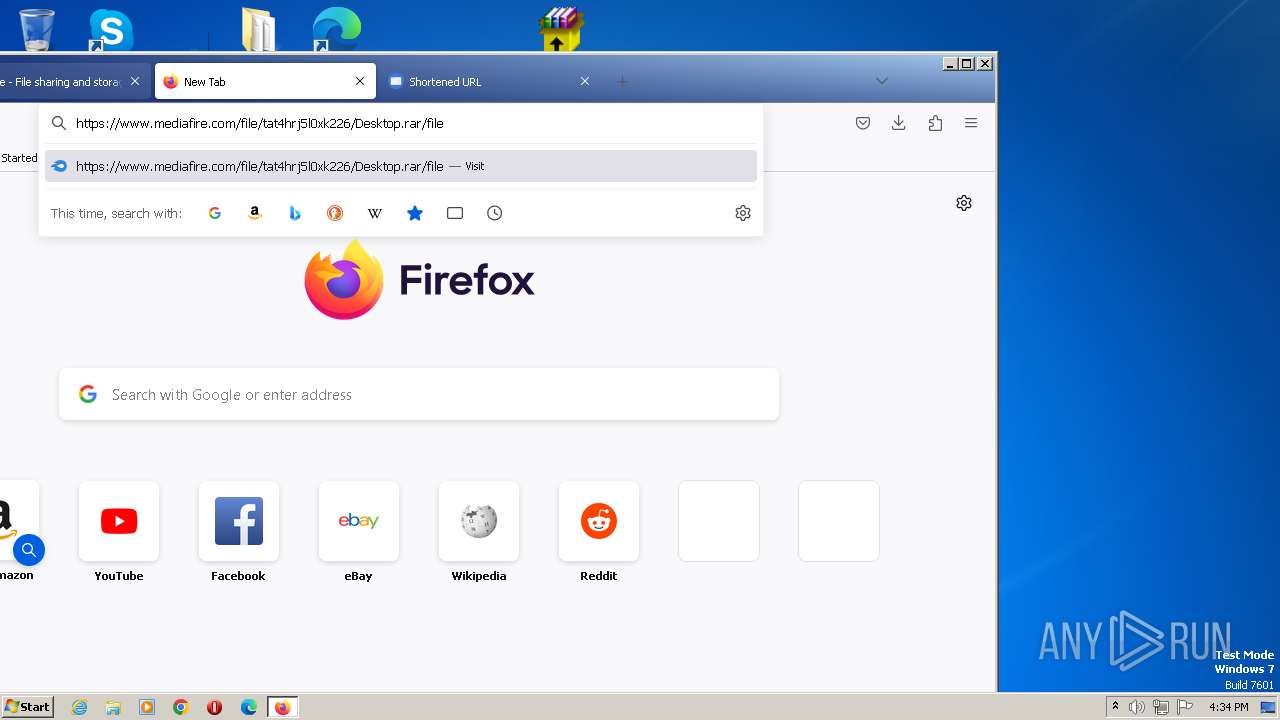Screen dimensions: 1280x720
Task: Open the network tray icon
Action: [x=1161, y=707]
